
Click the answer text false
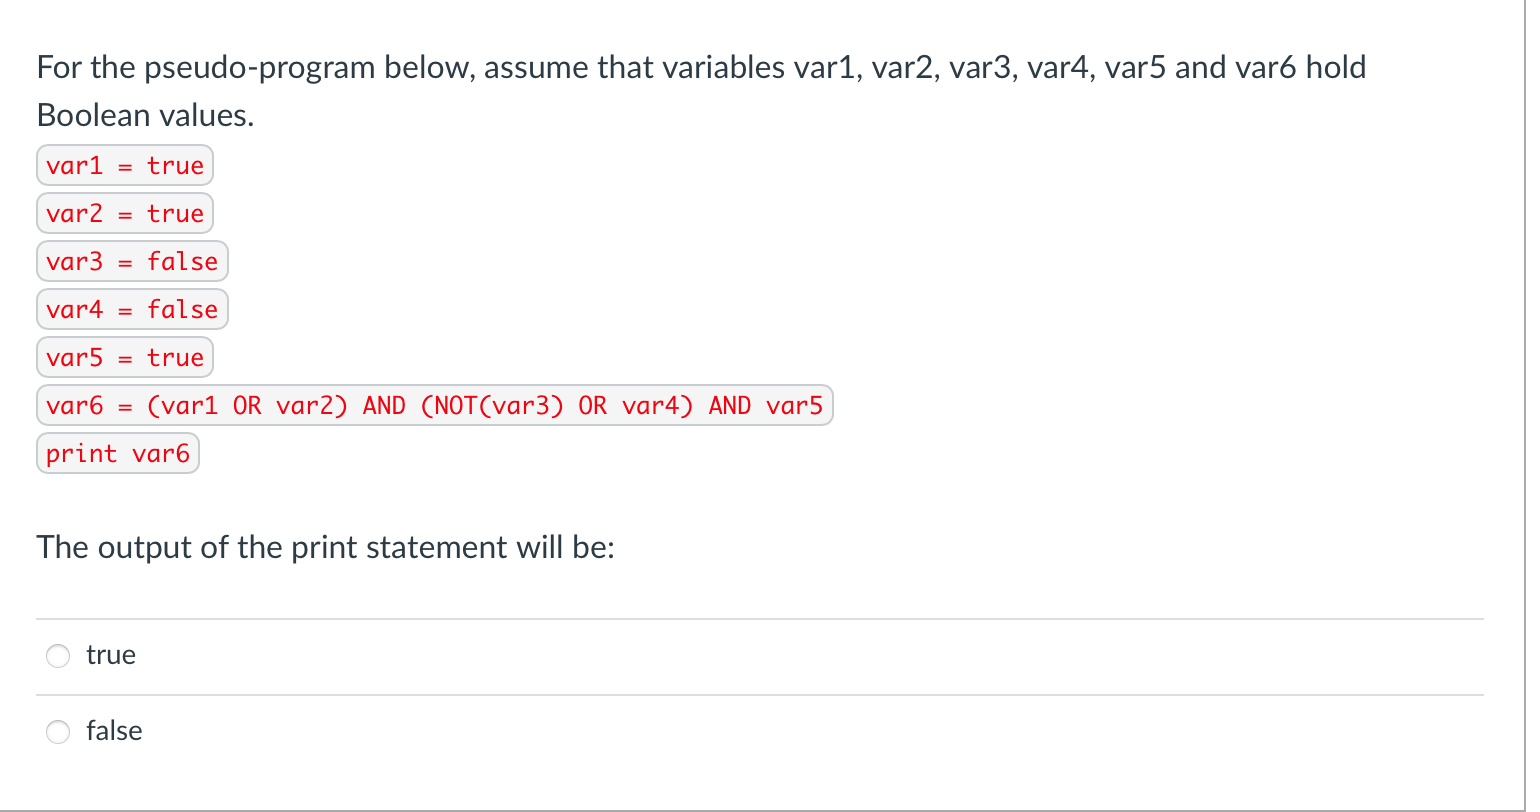[x=116, y=731]
